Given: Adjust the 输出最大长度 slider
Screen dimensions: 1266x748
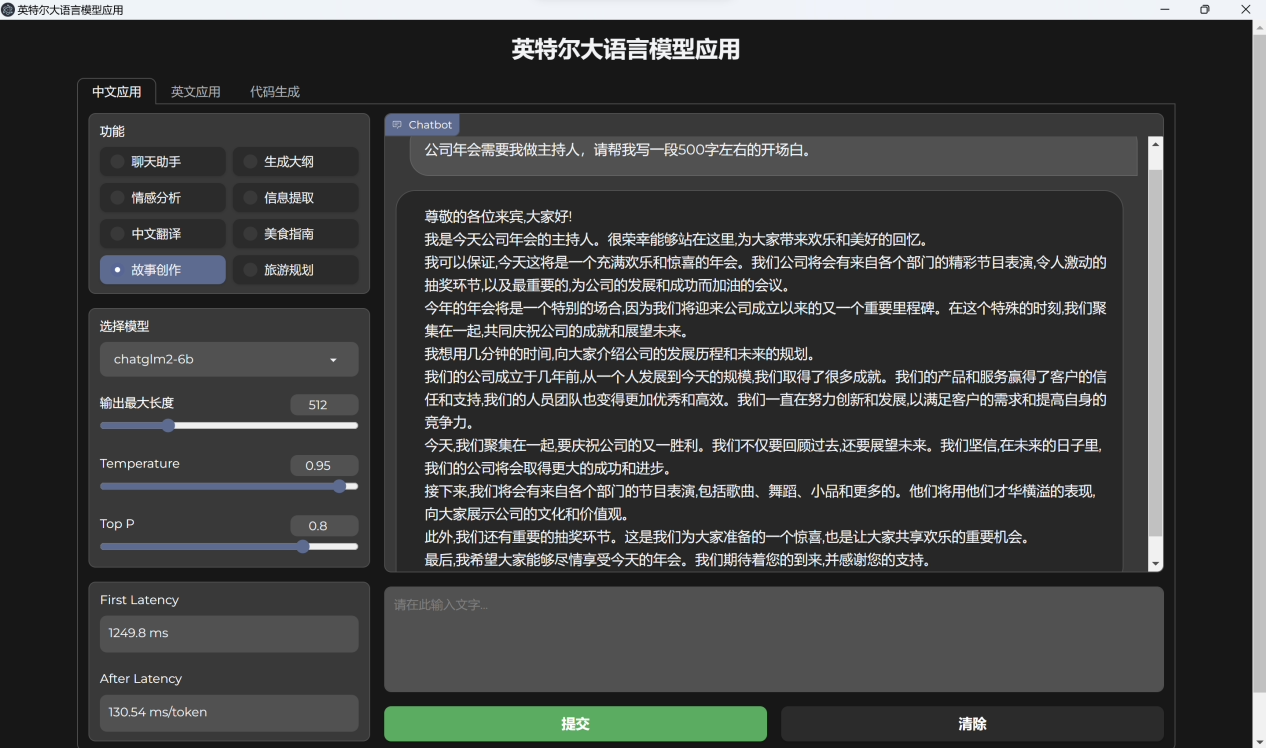Looking at the screenshot, I should [229, 426].
